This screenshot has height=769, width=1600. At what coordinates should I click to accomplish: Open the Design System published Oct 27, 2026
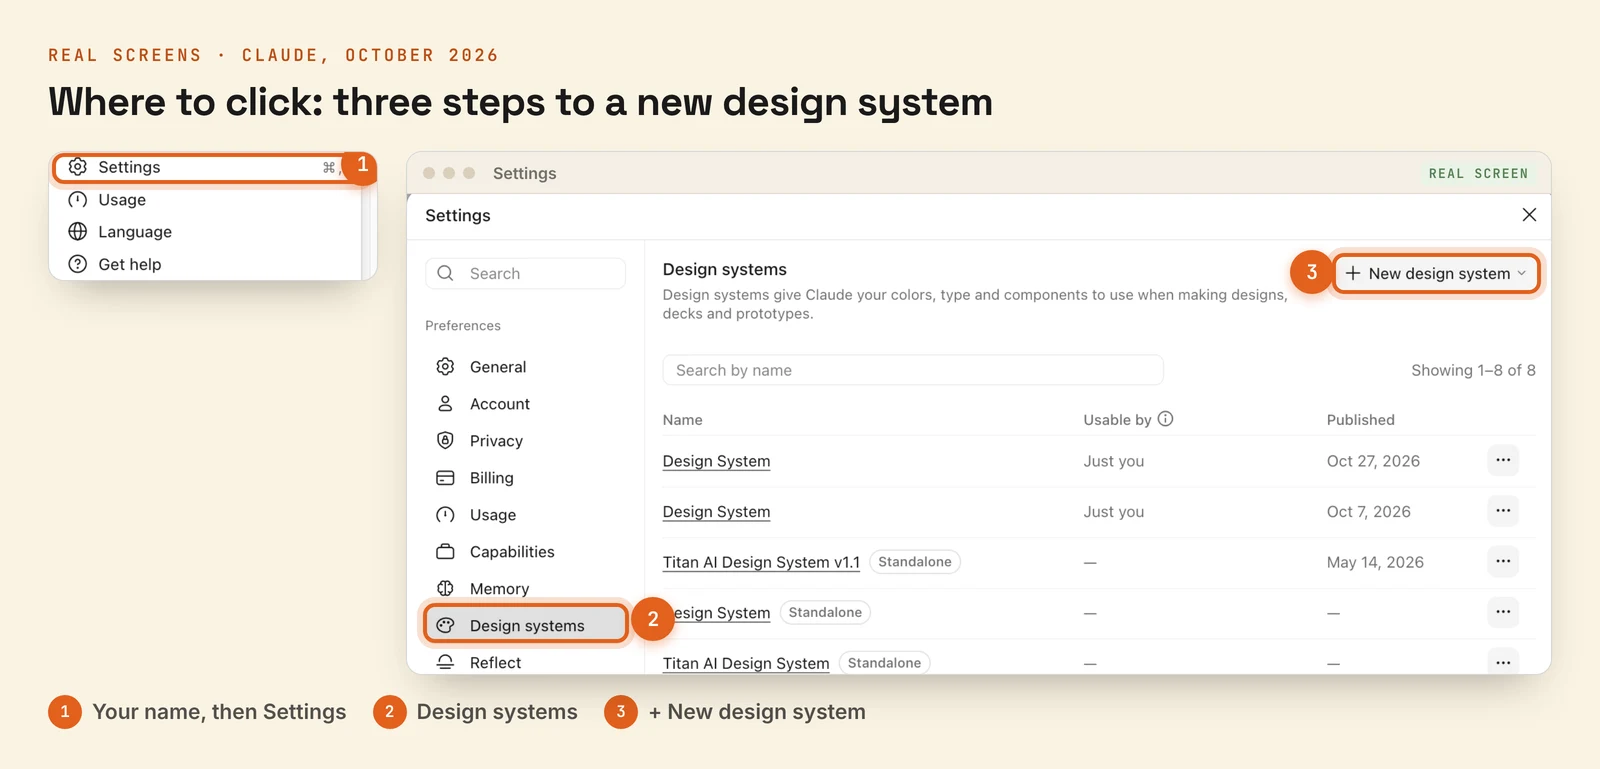[716, 461]
